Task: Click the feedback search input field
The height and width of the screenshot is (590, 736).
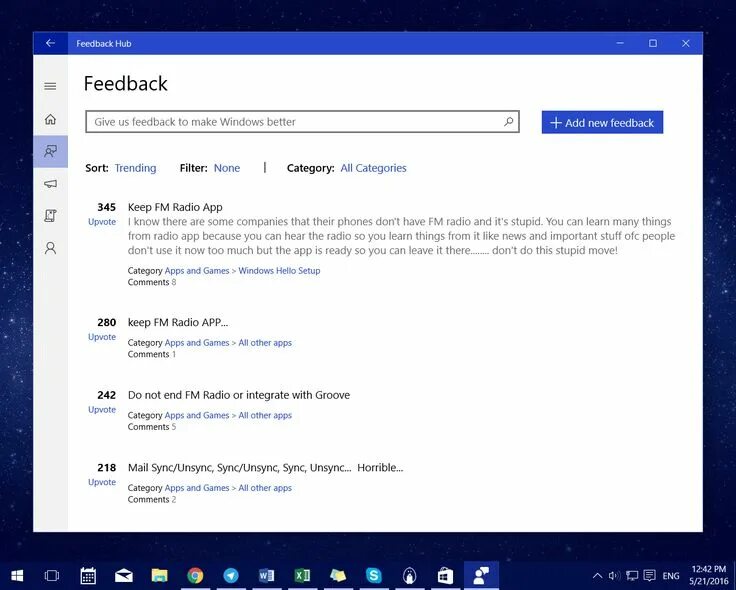Action: tap(302, 122)
